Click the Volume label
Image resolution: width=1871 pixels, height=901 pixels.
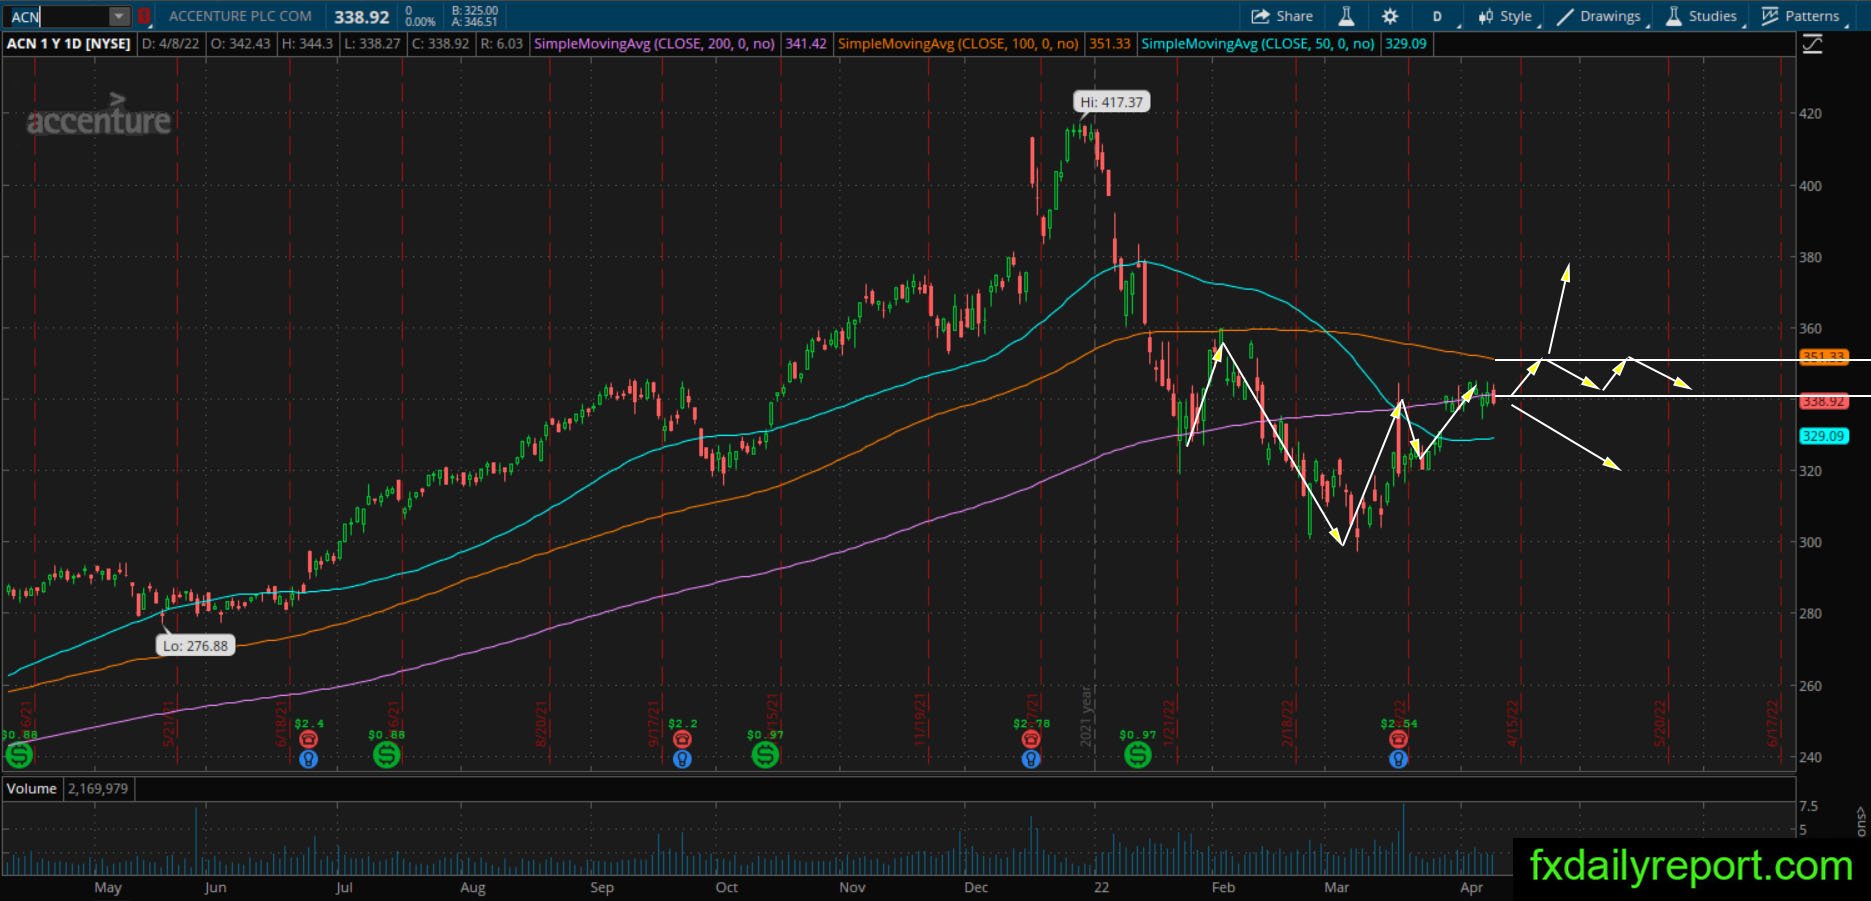[32, 788]
